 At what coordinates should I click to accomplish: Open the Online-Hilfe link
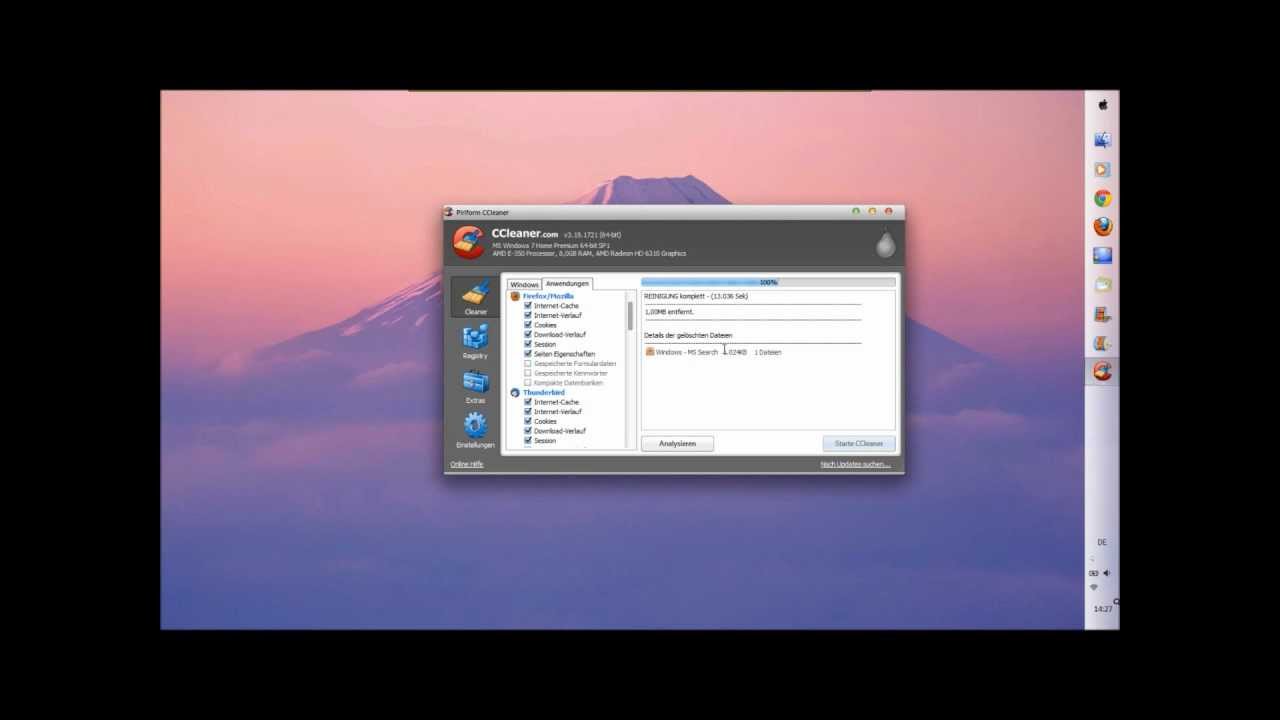(467, 464)
